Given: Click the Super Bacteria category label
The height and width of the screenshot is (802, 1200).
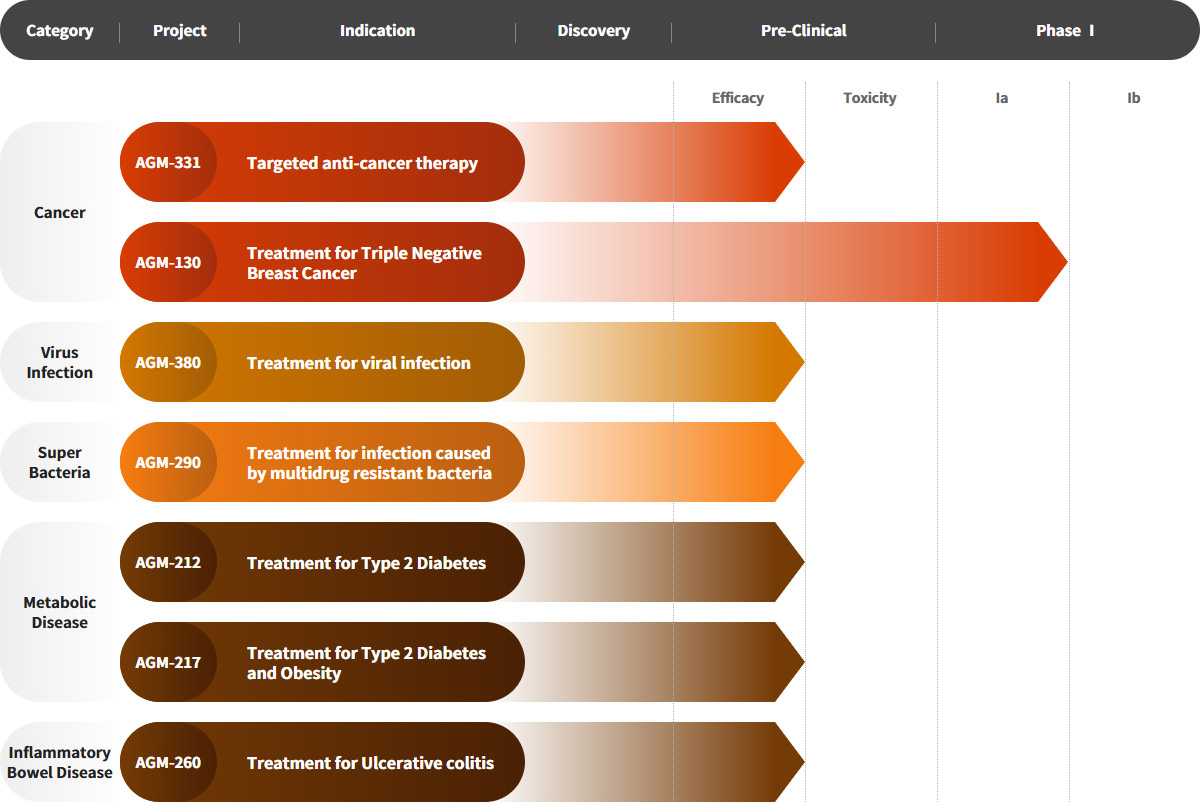Looking at the screenshot, I should pos(60,462).
